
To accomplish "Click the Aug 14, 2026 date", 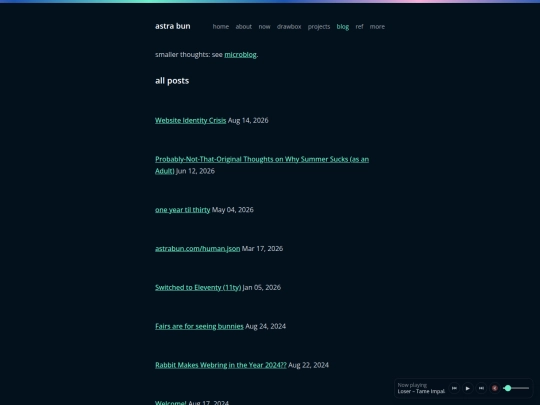I will click(x=248, y=120).
